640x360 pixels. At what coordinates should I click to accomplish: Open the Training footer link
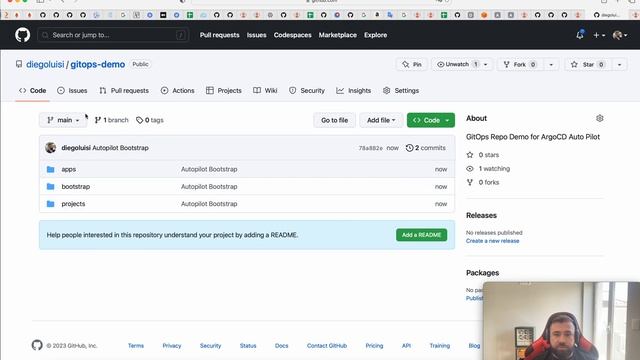point(440,346)
